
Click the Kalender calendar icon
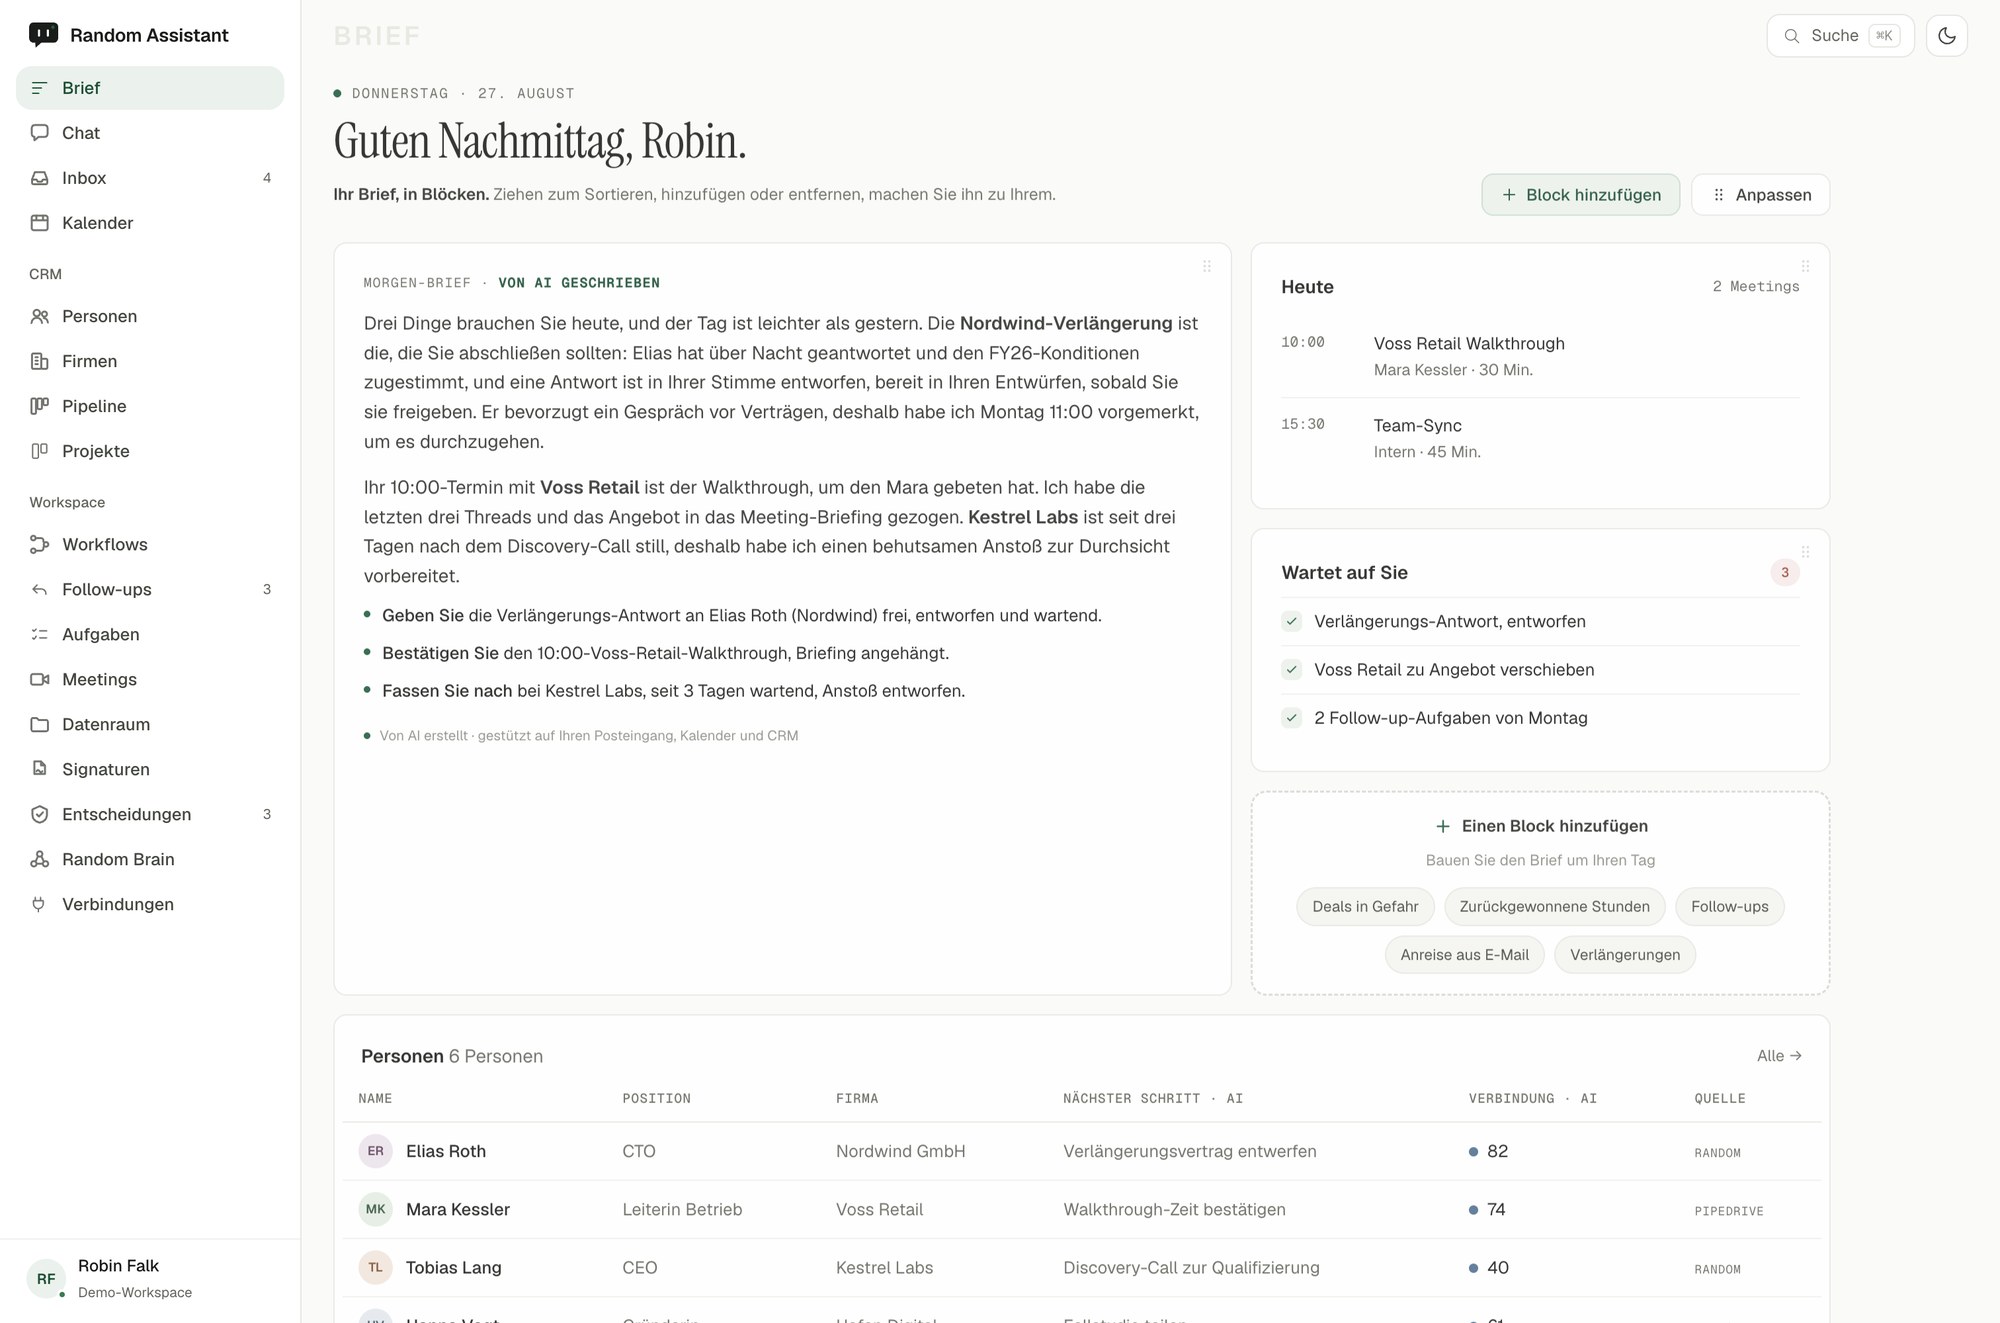[x=40, y=223]
